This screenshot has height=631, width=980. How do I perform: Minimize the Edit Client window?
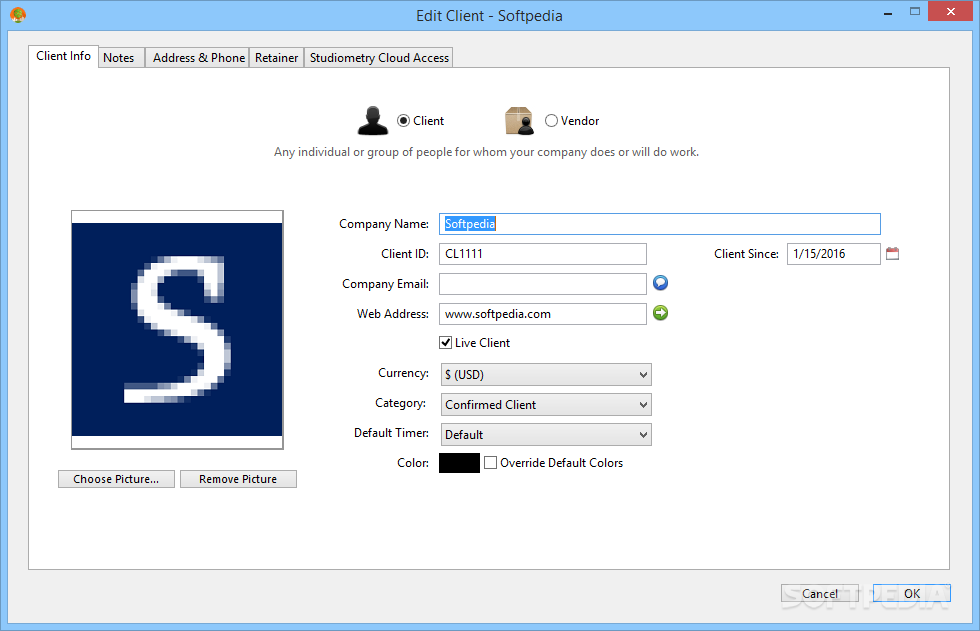(x=888, y=12)
